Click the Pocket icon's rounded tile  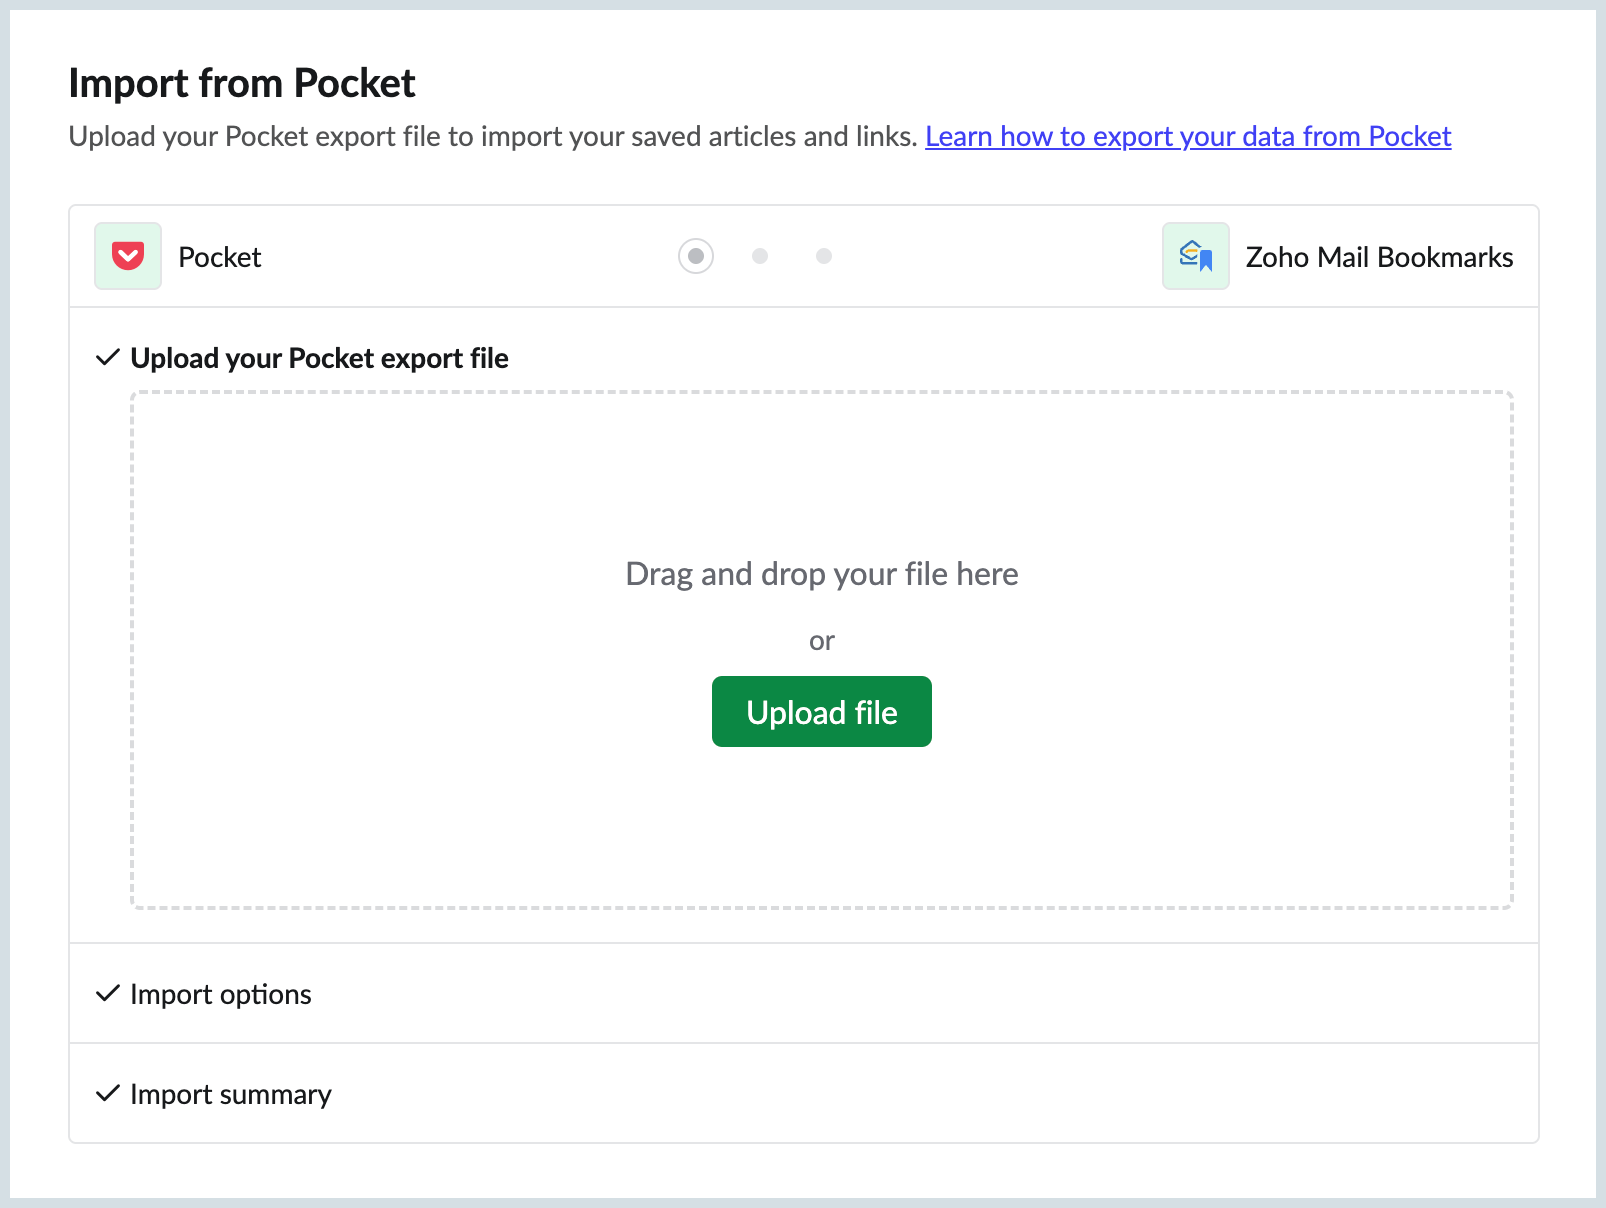click(x=127, y=256)
